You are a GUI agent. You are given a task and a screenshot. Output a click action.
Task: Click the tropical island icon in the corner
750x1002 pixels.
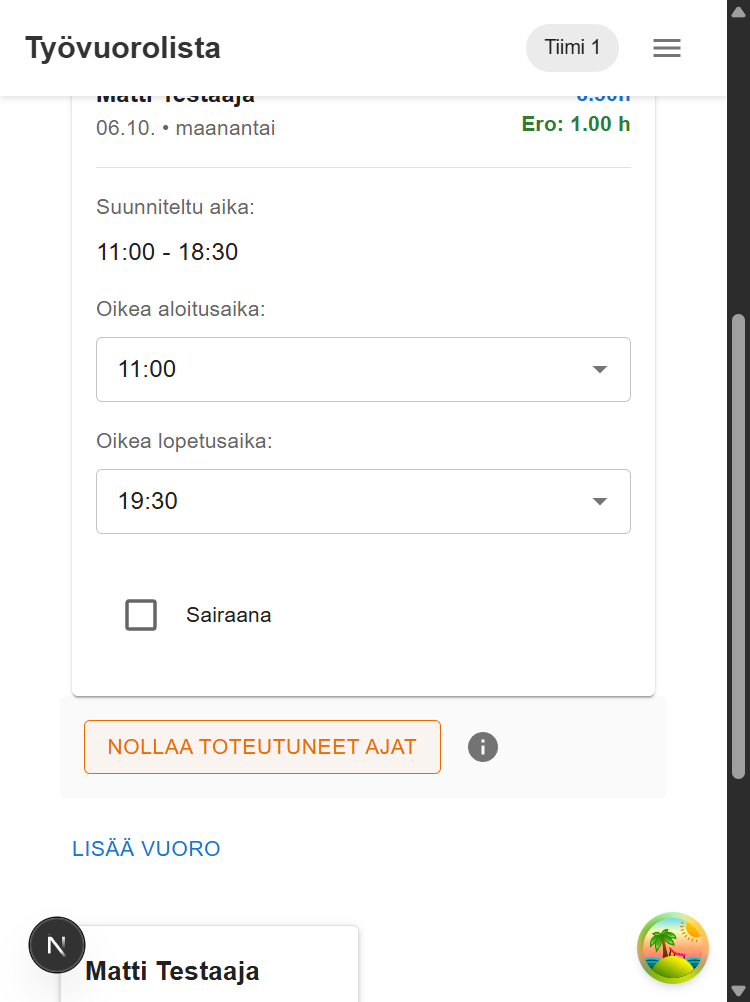click(672, 948)
